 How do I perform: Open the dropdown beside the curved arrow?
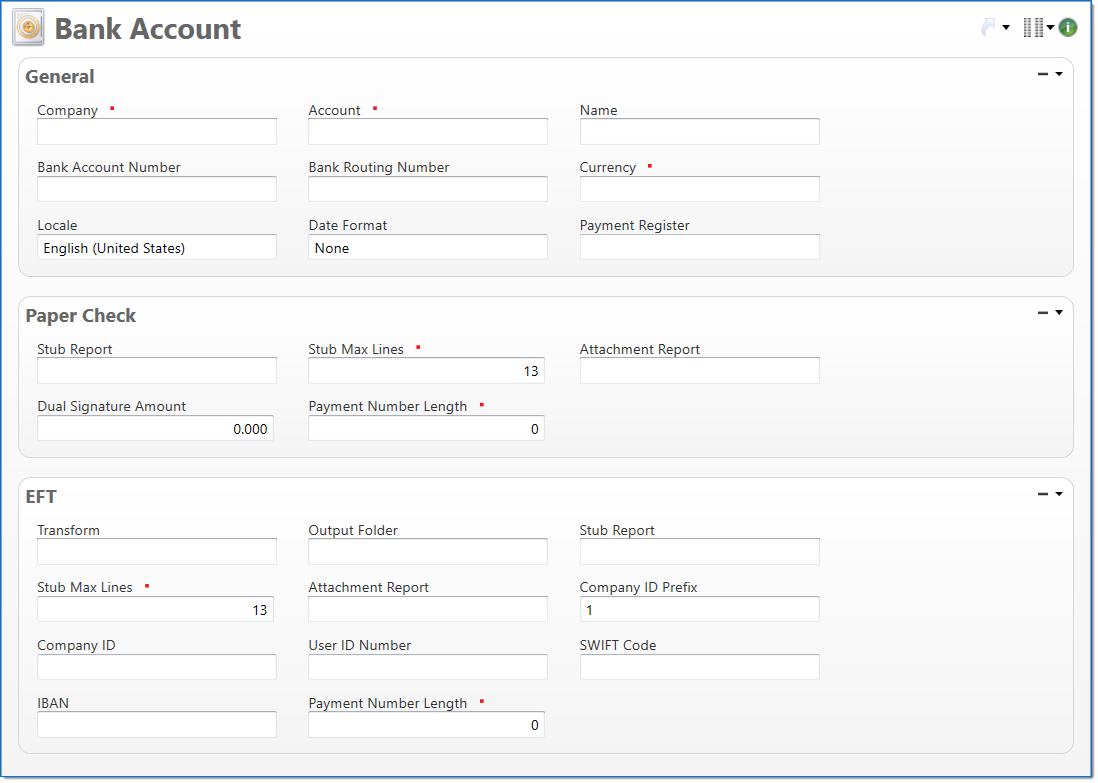[1006, 28]
